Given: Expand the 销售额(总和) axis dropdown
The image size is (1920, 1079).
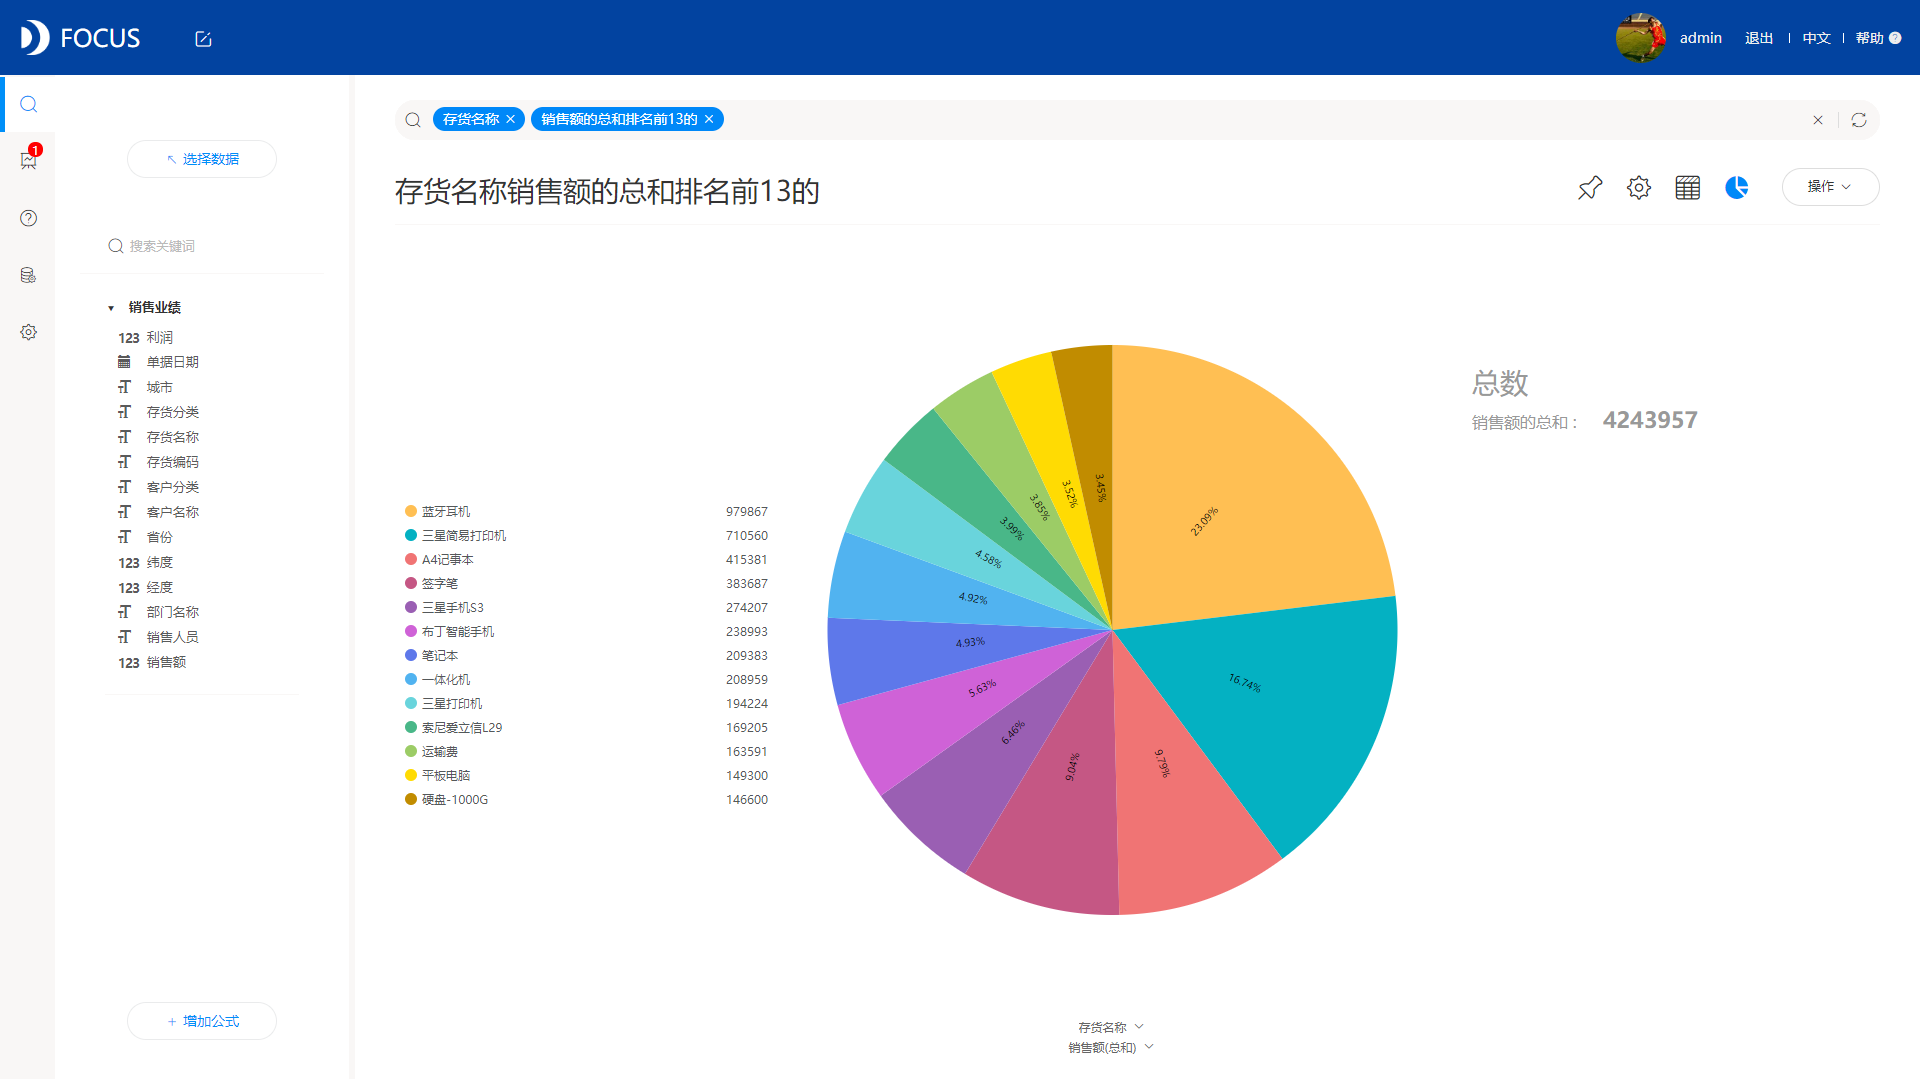Looking at the screenshot, I should [x=1111, y=1047].
